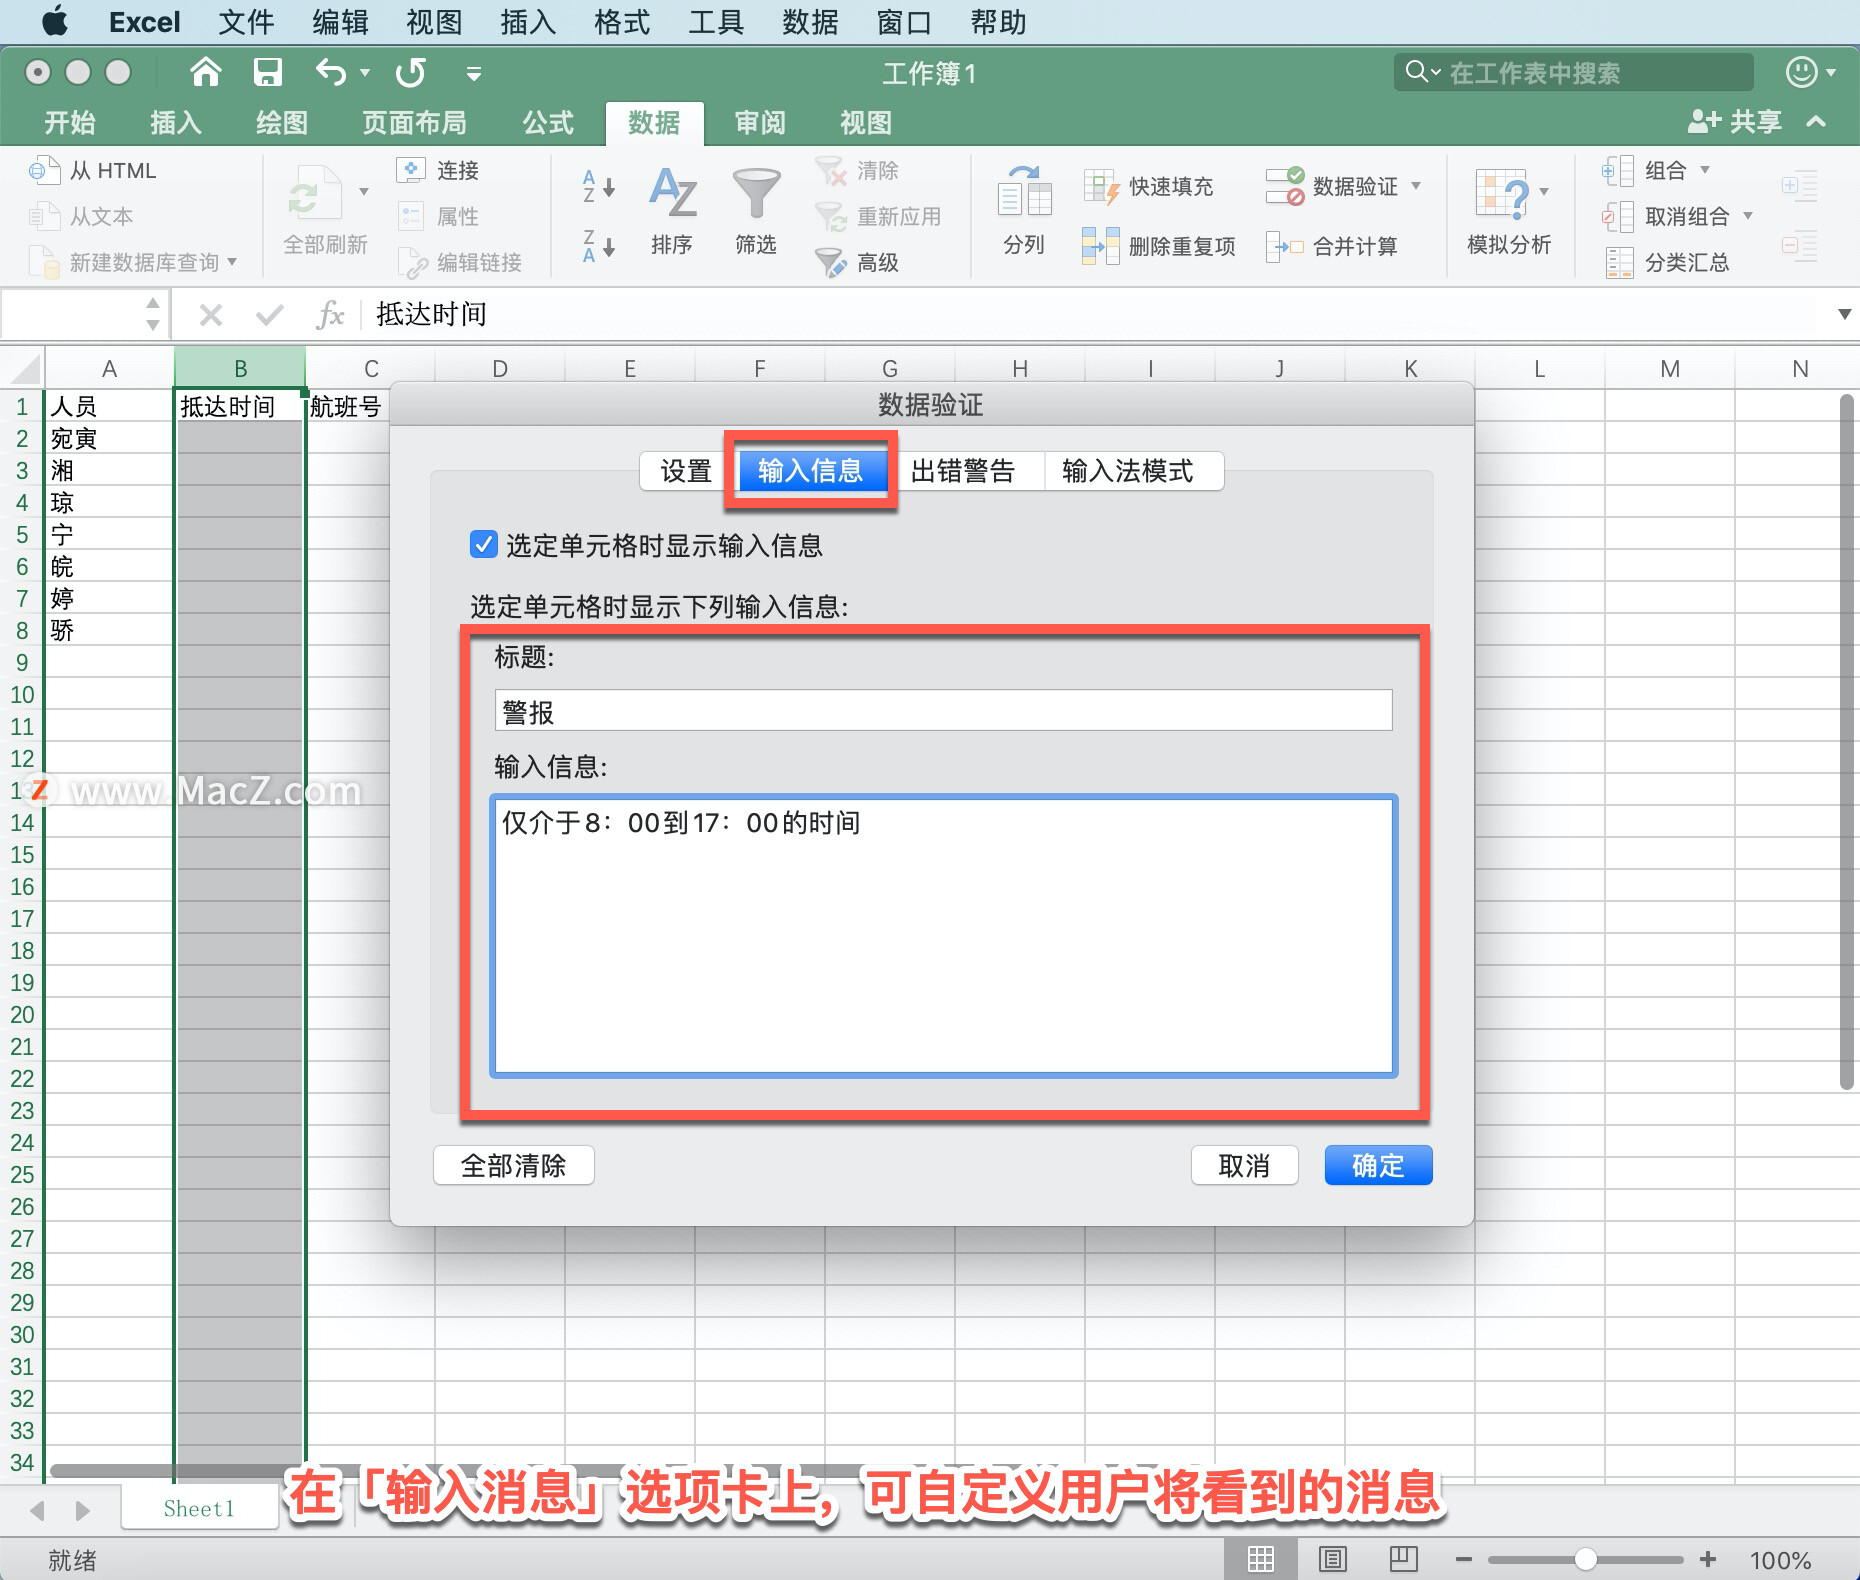The width and height of the screenshot is (1860, 1580).
Task: Click the Consolidate (合并计算) icon
Action: 1285,246
